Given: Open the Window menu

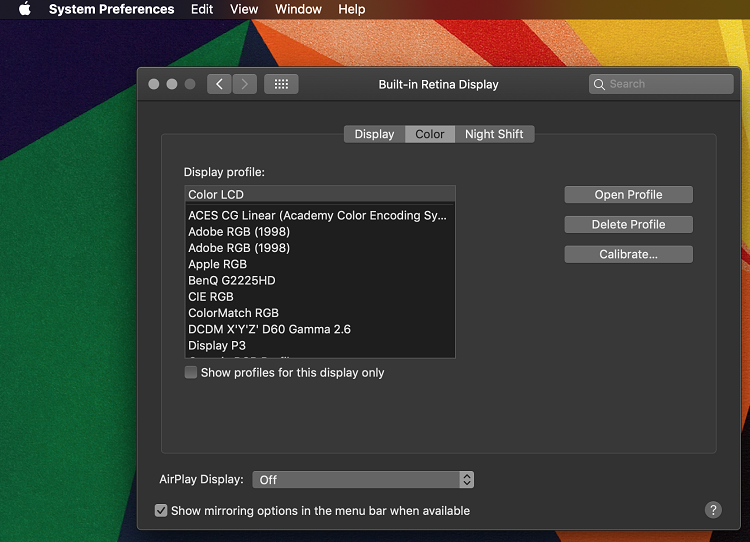Looking at the screenshot, I should tap(298, 9).
